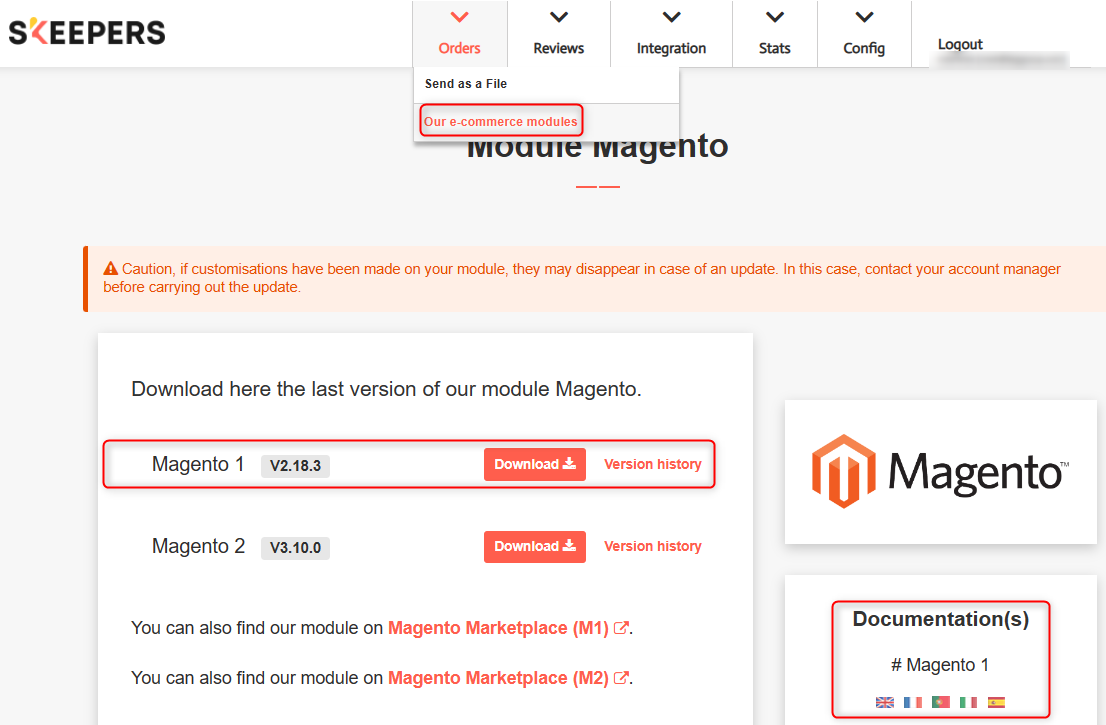This screenshot has width=1106, height=725.
Task: Expand the Stats chevron arrow
Action: [774, 17]
